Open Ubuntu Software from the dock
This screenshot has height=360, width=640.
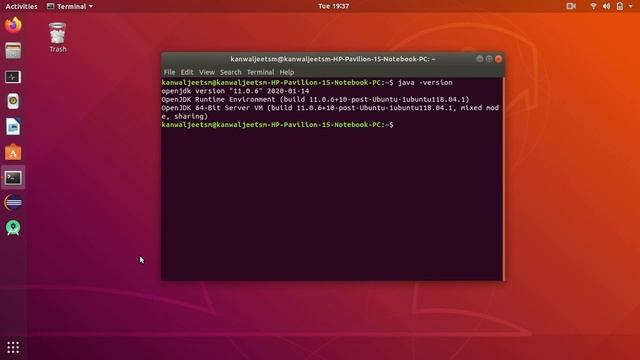pyautogui.click(x=13, y=152)
